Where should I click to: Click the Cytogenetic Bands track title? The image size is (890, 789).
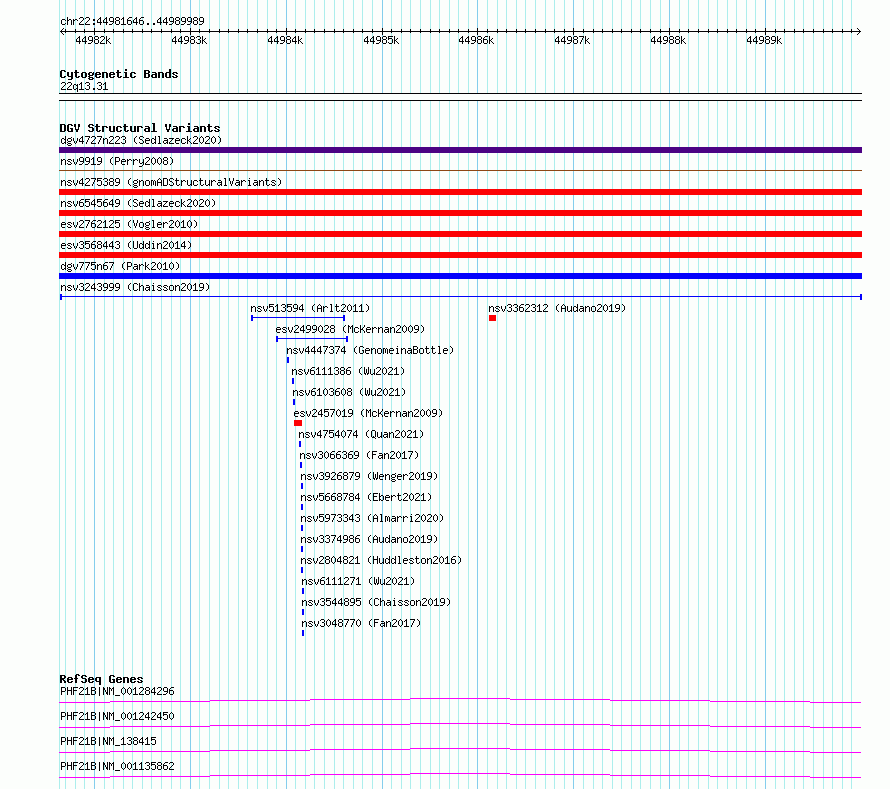click(x=119, y=74)
